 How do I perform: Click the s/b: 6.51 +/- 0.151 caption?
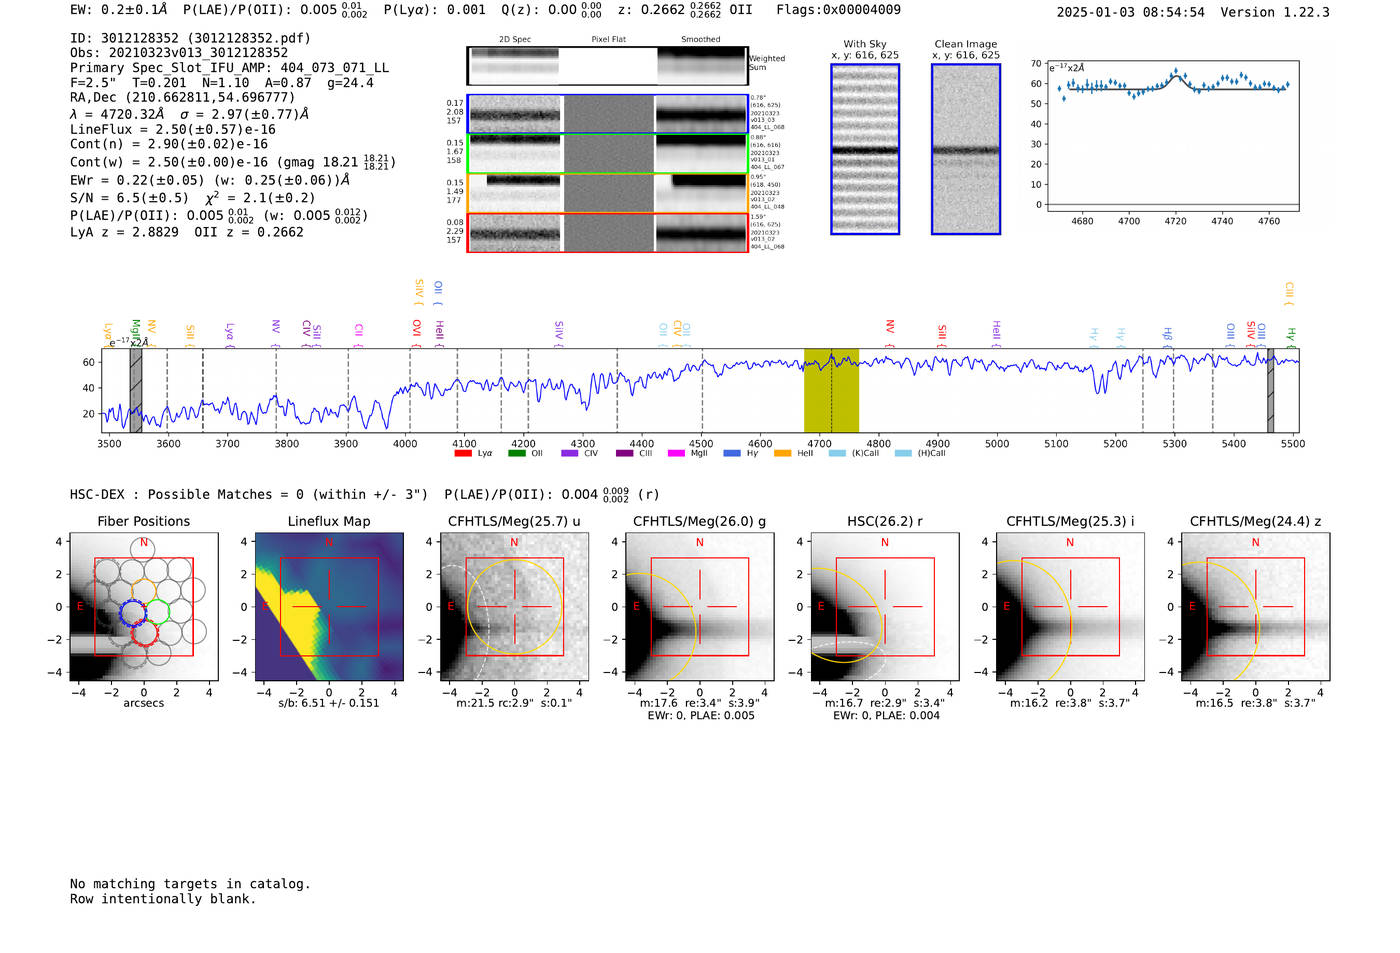pyautogui.click(x=329, y=703)
